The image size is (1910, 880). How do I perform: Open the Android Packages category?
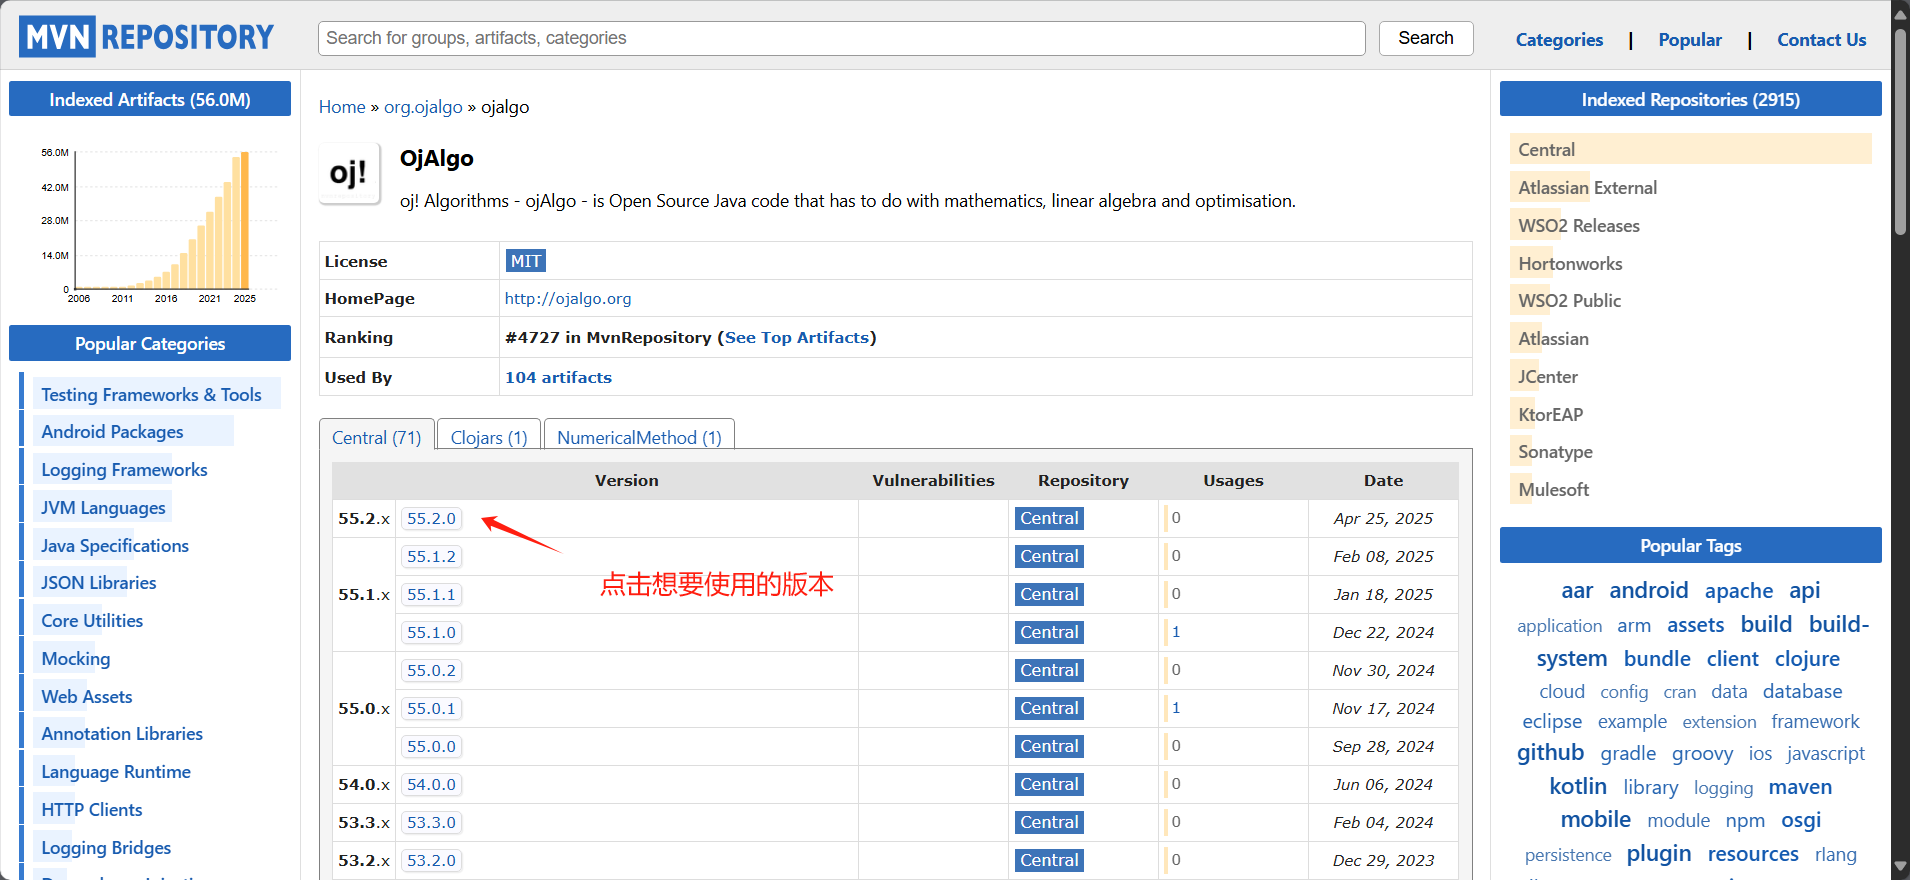[x=112, y=432]
